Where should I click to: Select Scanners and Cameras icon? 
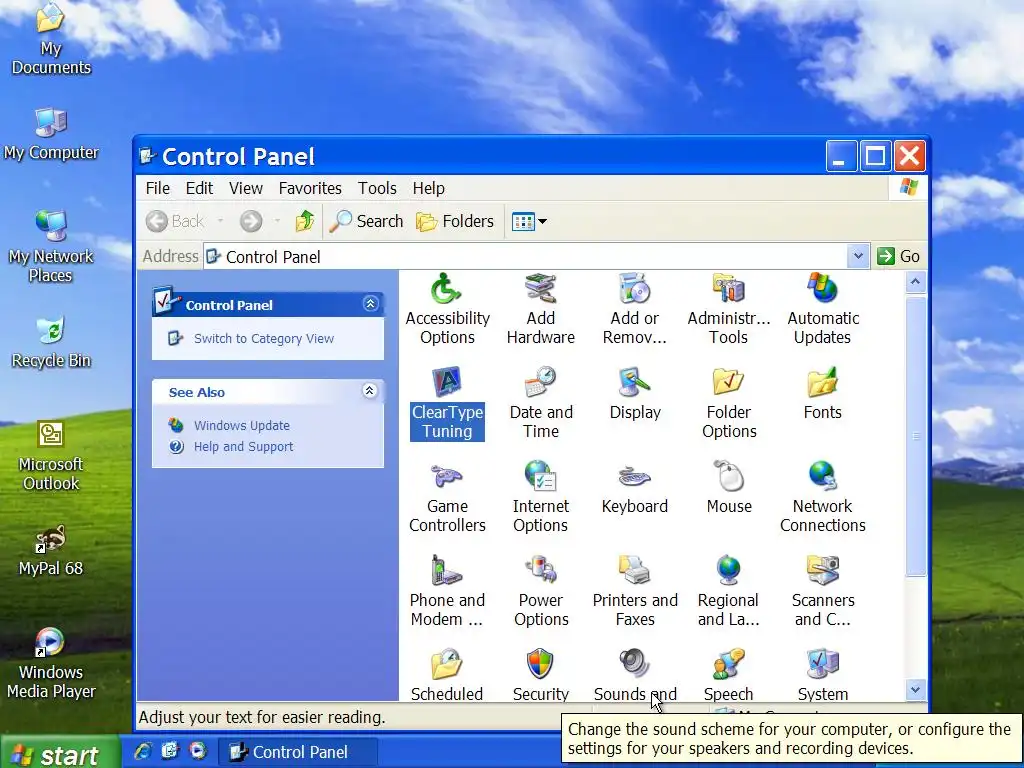point(823,591)
